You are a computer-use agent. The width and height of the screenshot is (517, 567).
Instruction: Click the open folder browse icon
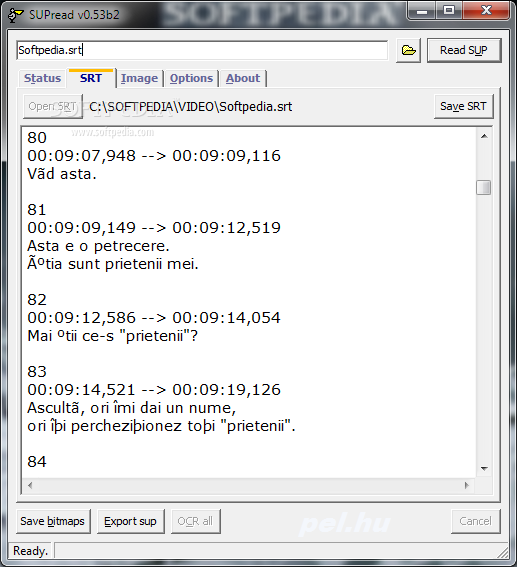pos(408,50)
